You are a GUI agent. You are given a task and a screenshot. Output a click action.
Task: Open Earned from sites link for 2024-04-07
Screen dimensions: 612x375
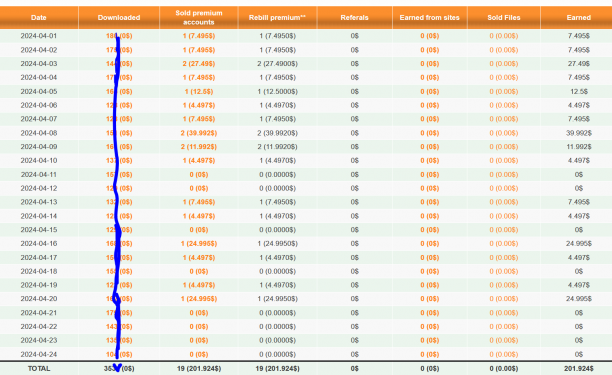[429, 119]
